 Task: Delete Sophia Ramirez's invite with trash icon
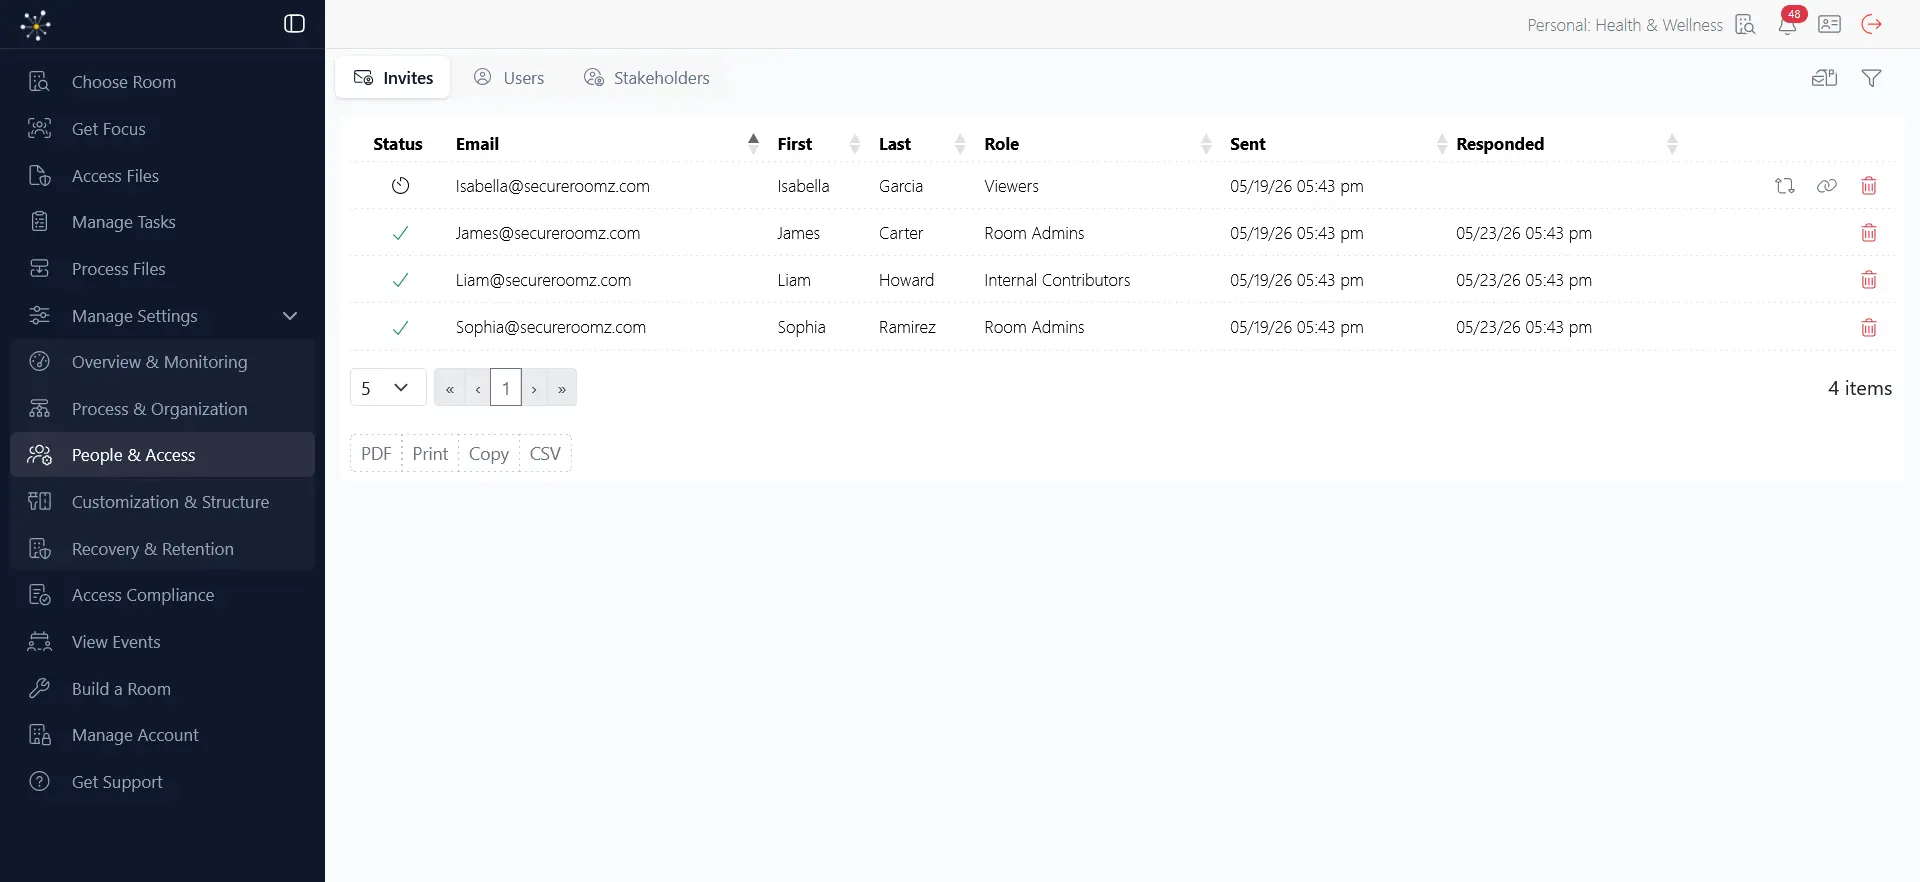coord(1868,327)
